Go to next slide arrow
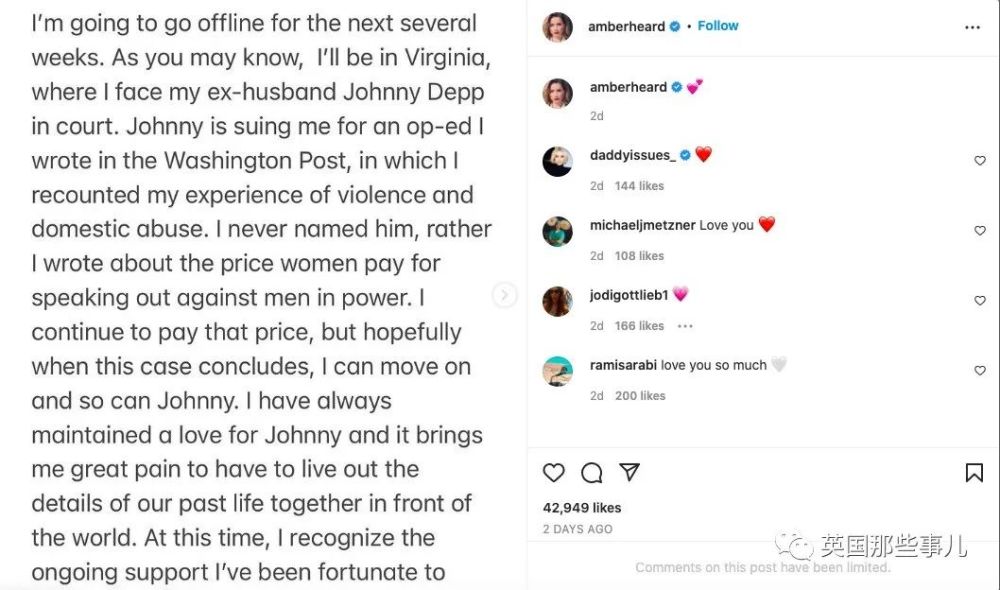Viewport: 1000px width, 590px height. pyautogui.click(x=504, y=295)
